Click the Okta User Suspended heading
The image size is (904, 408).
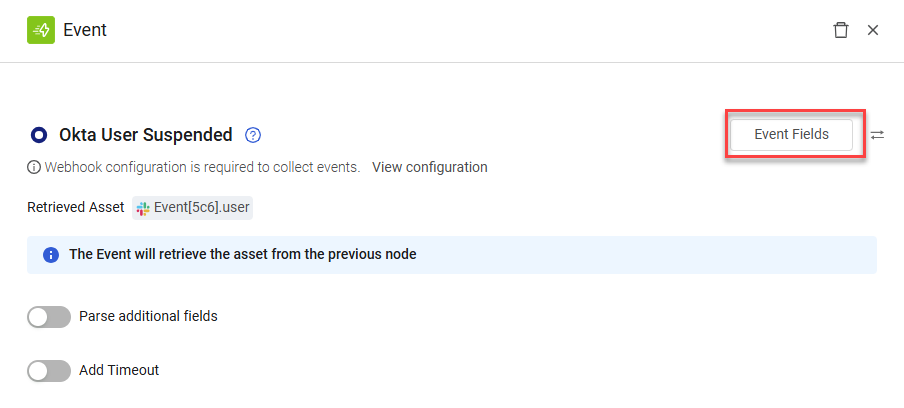(x=146, y=135)
